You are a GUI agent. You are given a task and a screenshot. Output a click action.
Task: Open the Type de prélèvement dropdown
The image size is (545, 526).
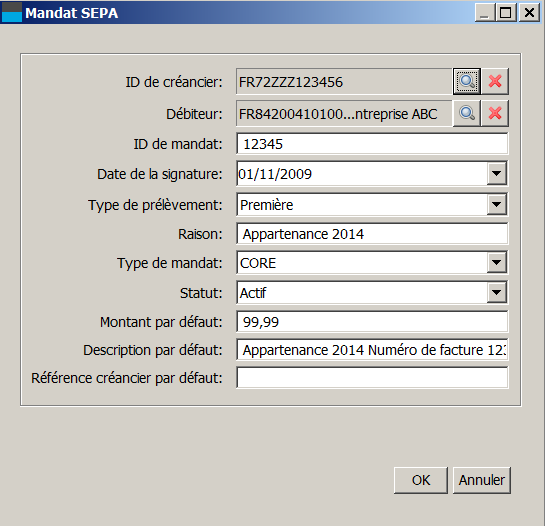pos(496,204)
